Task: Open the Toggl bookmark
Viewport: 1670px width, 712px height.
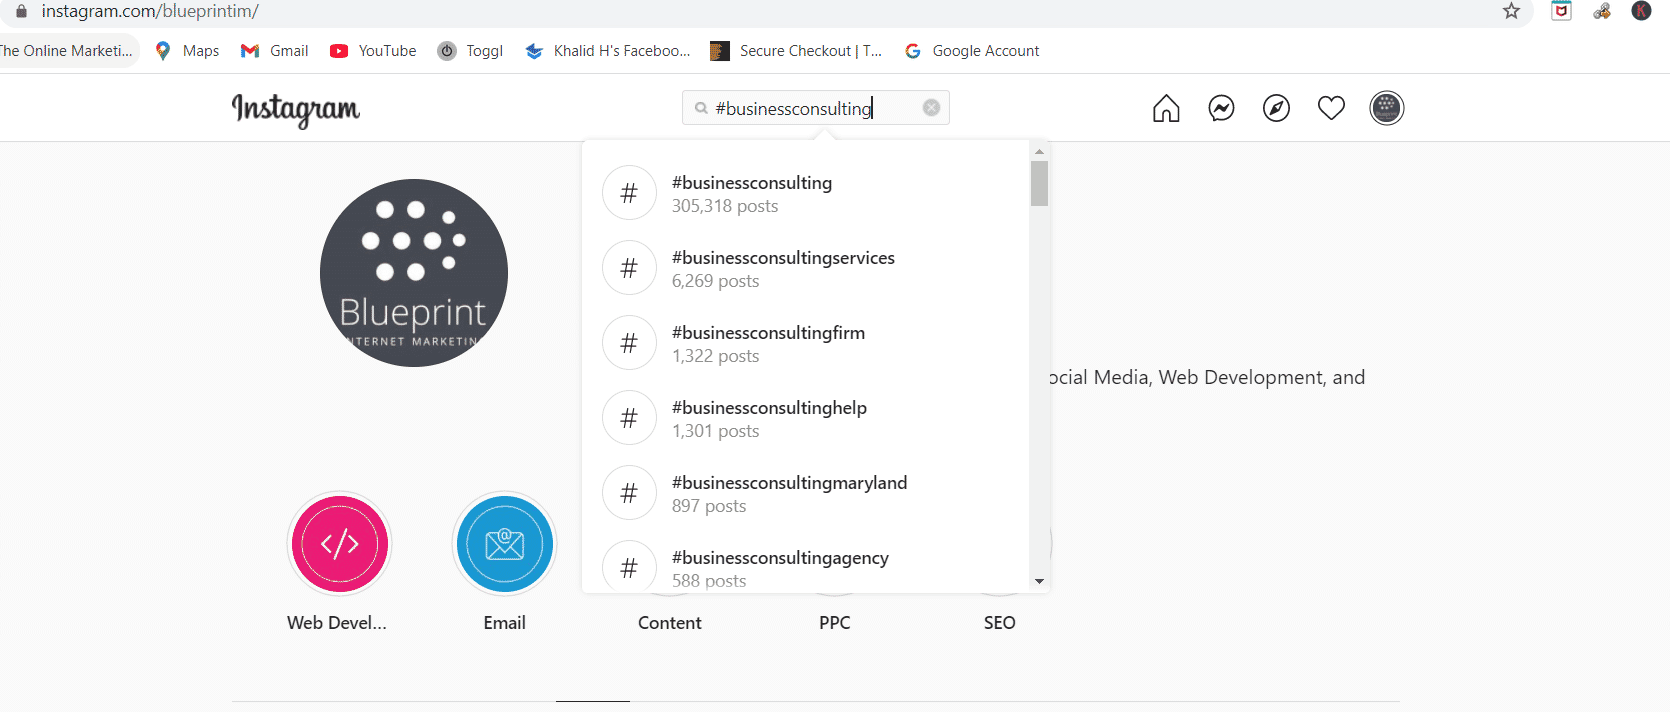Action: [470, 51]
